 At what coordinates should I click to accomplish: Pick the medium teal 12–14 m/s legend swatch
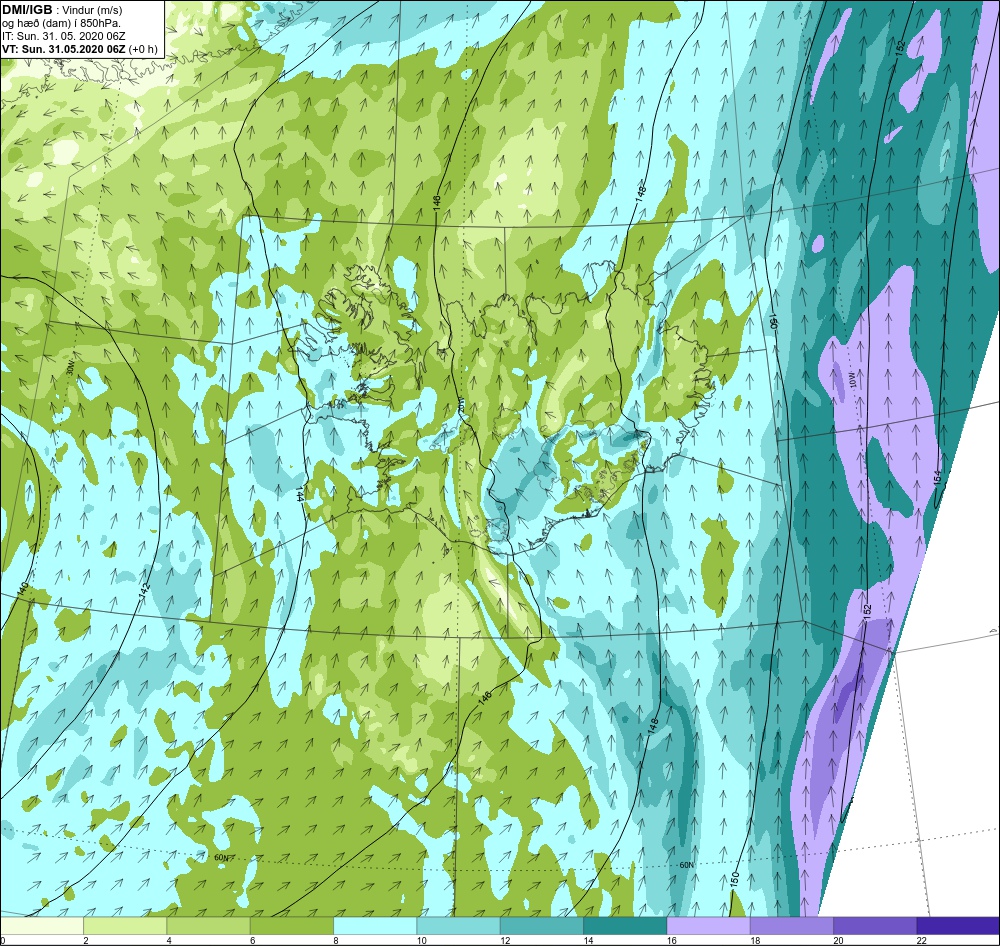pyautogui.click(x=541, y=925)
